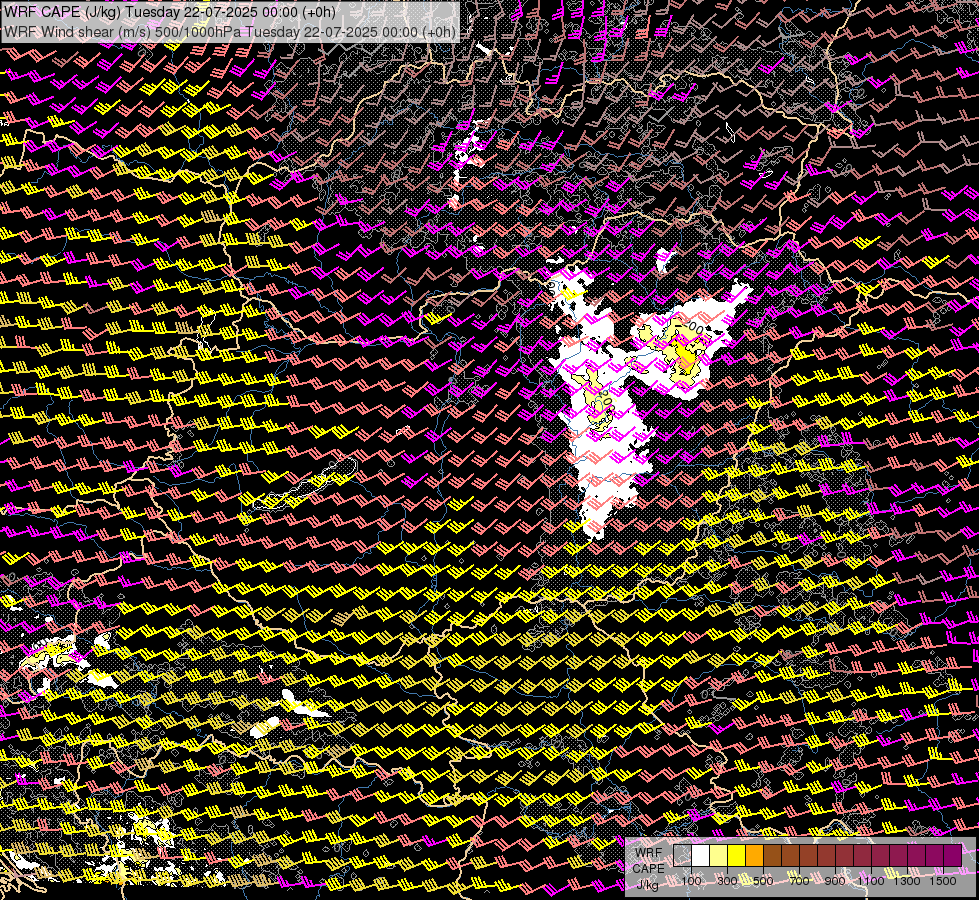Click the 'WRF' label in the legend
The width and height of the screenshot is (979, 900).
tap(649, 853)
